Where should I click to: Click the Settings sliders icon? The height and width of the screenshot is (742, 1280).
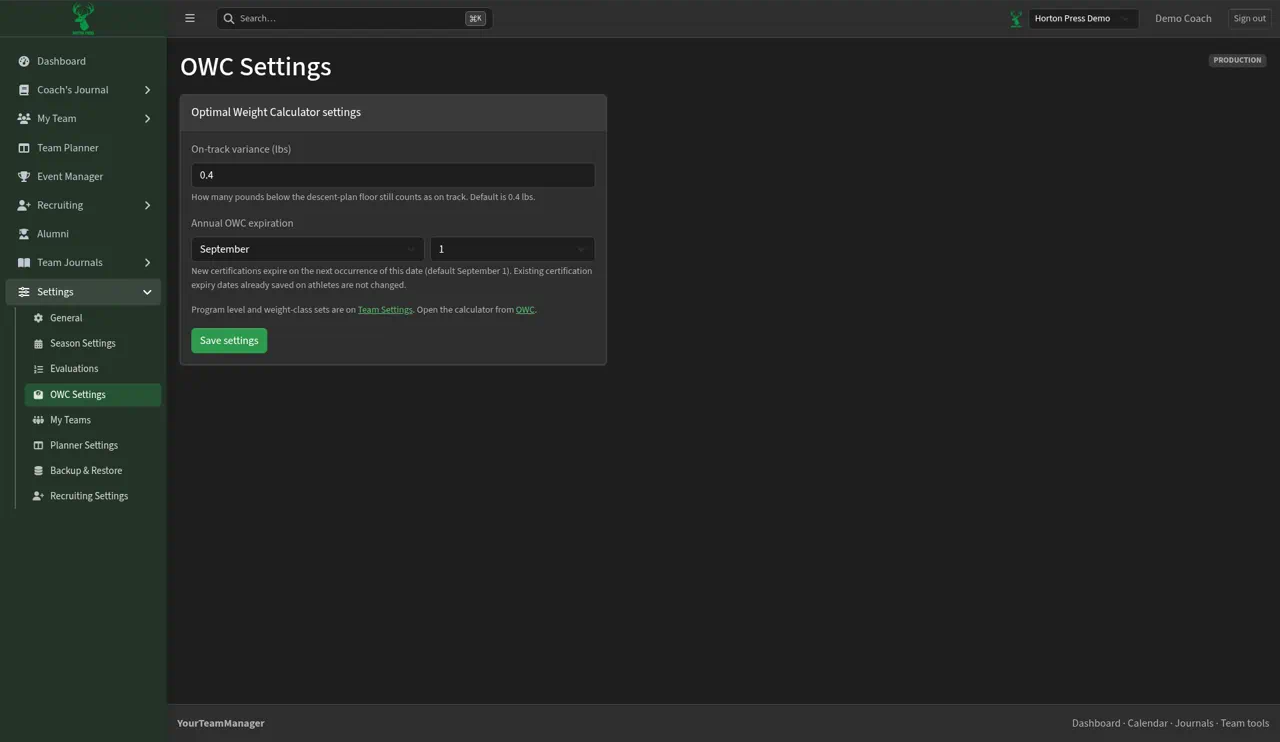(24, 292)
